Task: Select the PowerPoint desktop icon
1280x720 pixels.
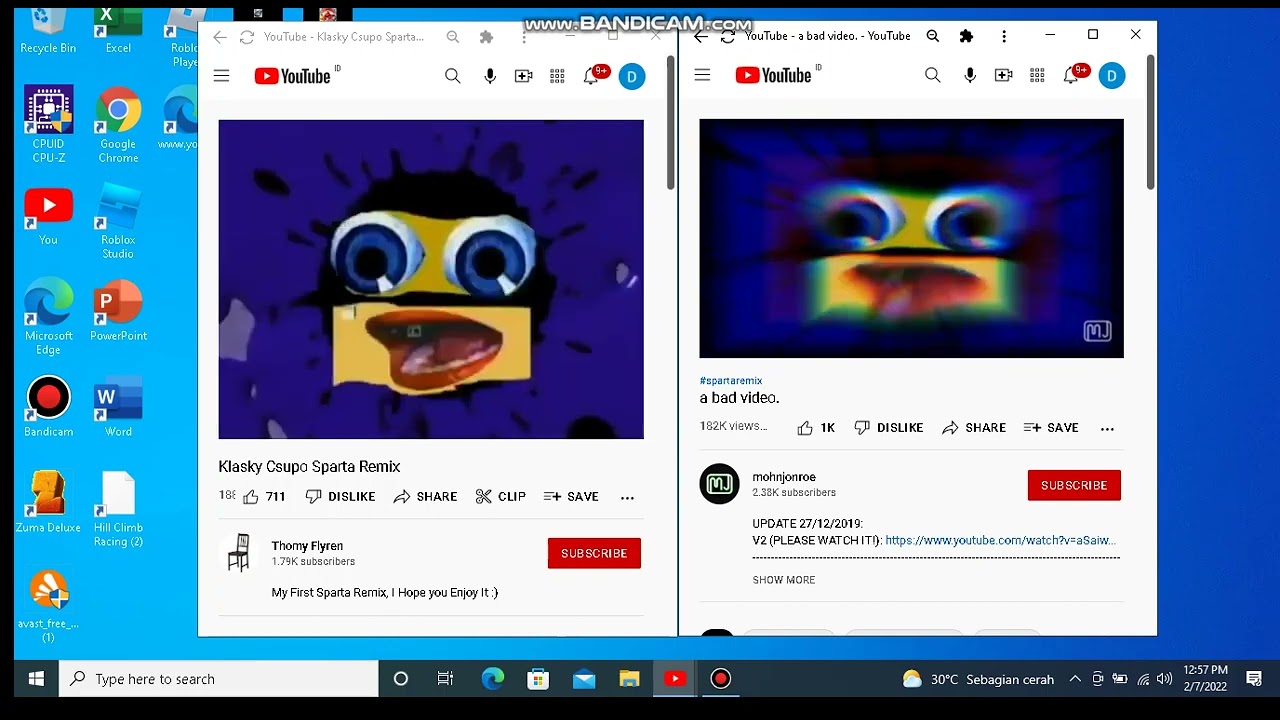Action: pos(118,311)
